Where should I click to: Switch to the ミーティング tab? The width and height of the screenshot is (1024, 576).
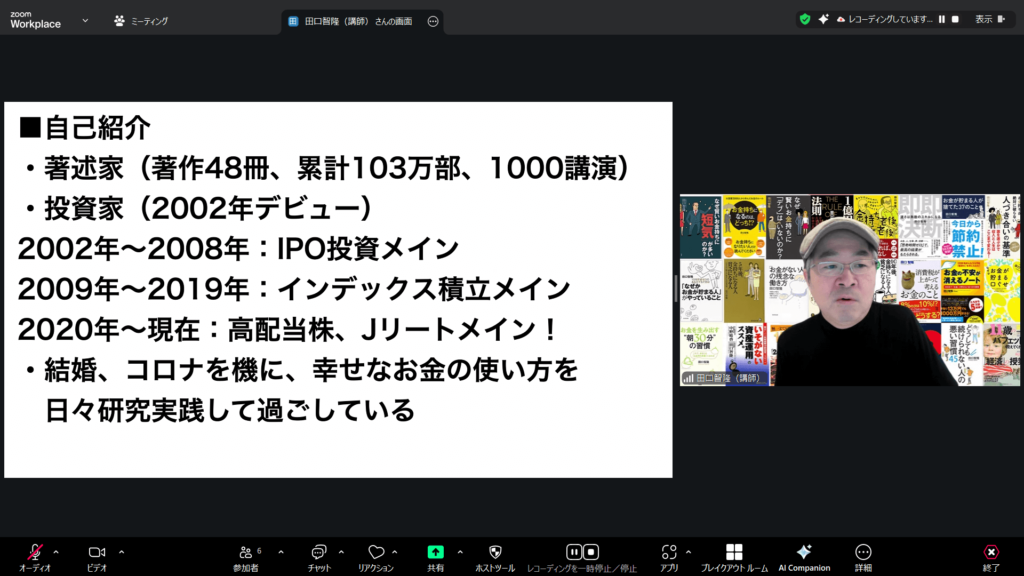point(141,20)
